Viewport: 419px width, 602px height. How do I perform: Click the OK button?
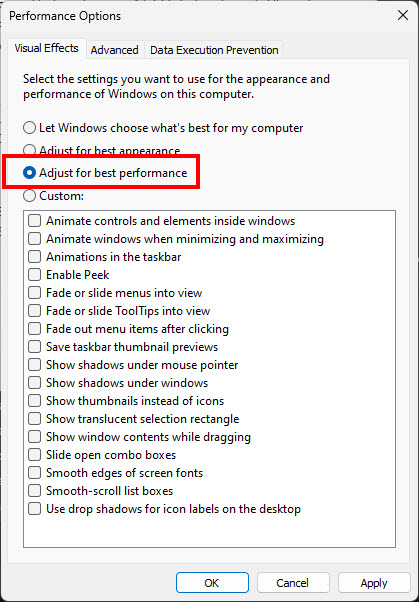point(212,583)
